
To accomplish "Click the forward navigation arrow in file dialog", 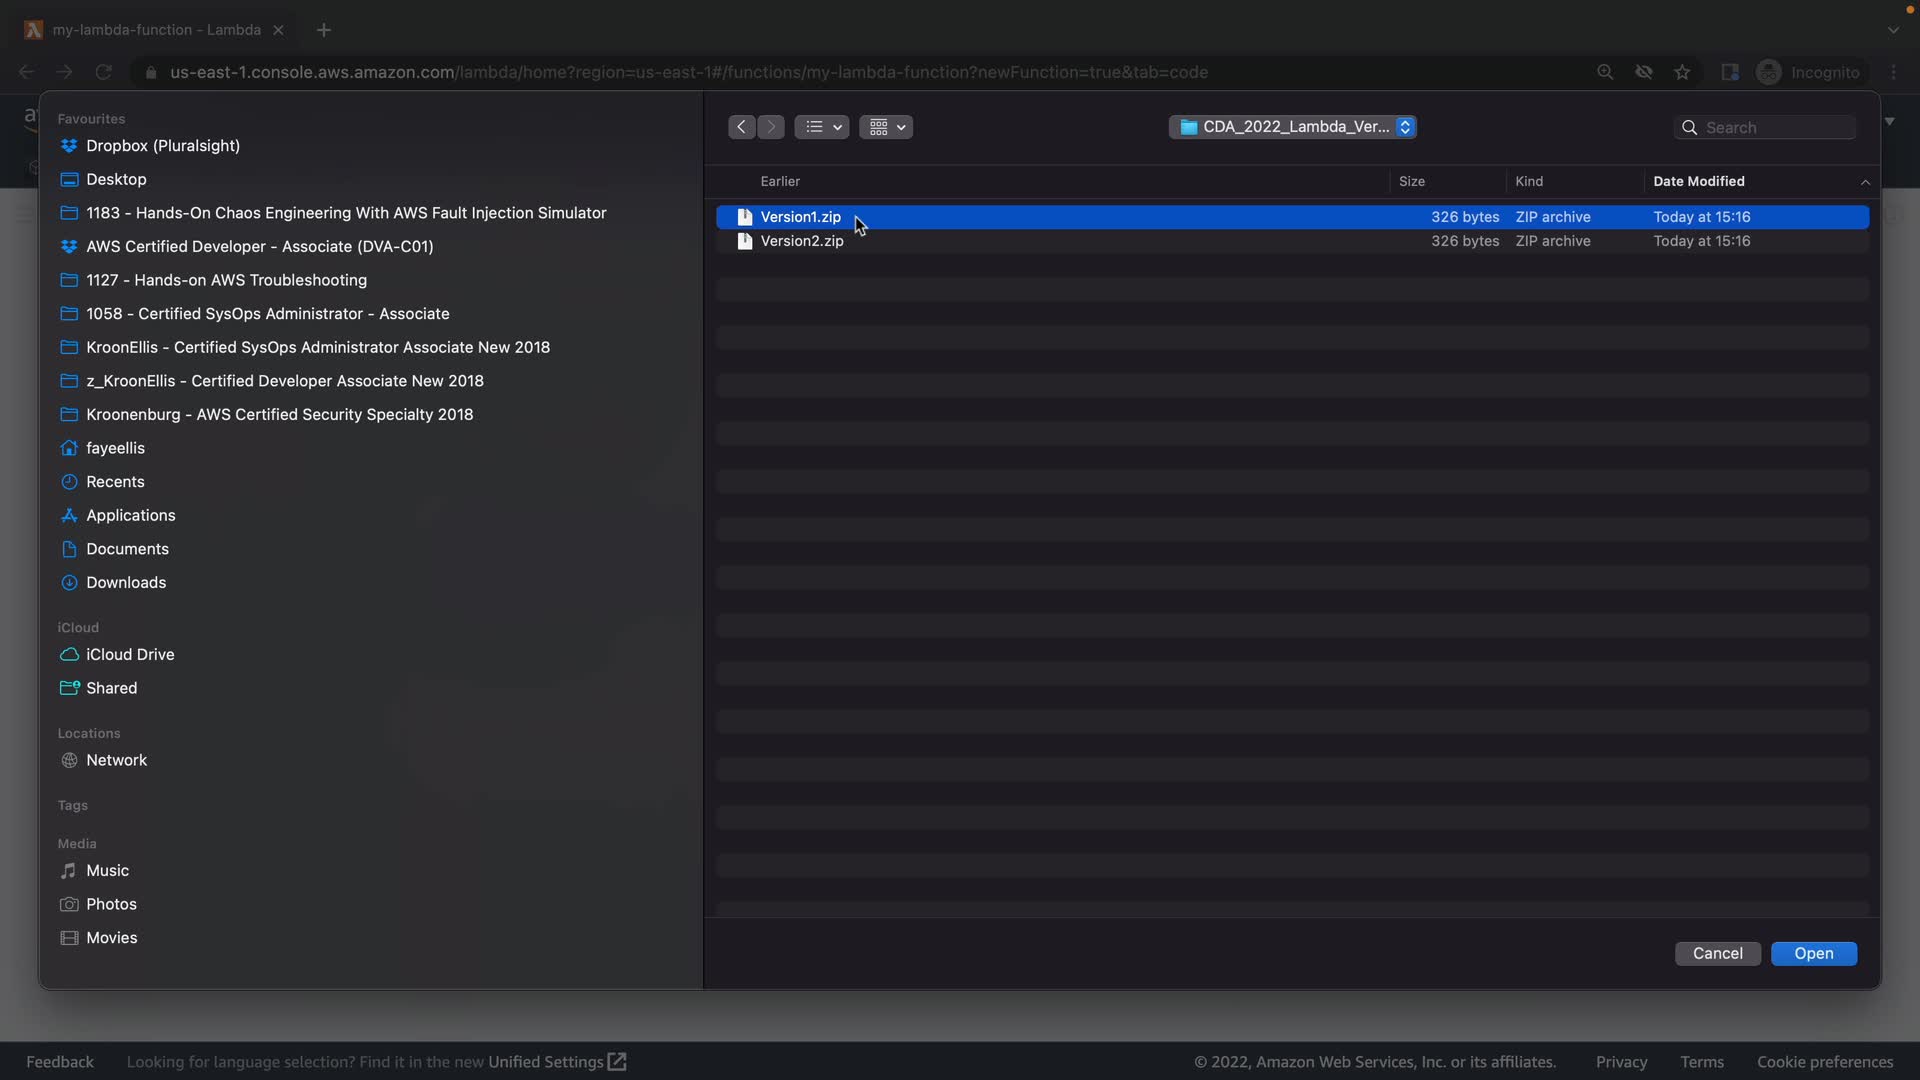I will (x=771, y=127).
